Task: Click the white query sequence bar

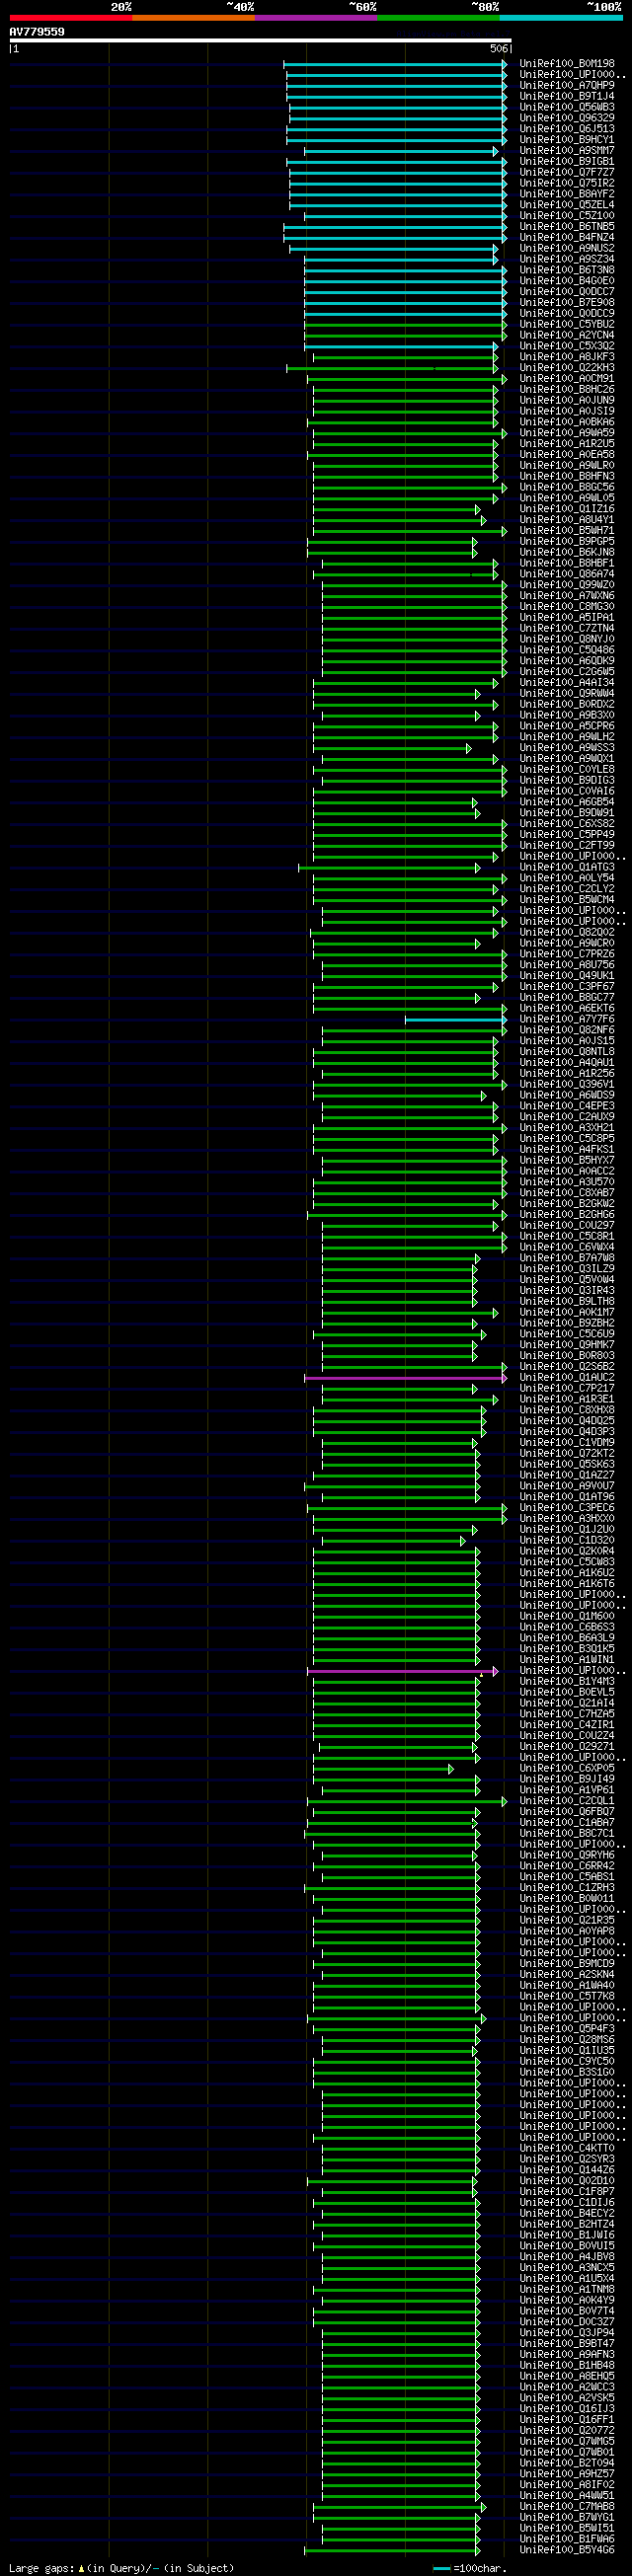Action: (x=260, y=41)
